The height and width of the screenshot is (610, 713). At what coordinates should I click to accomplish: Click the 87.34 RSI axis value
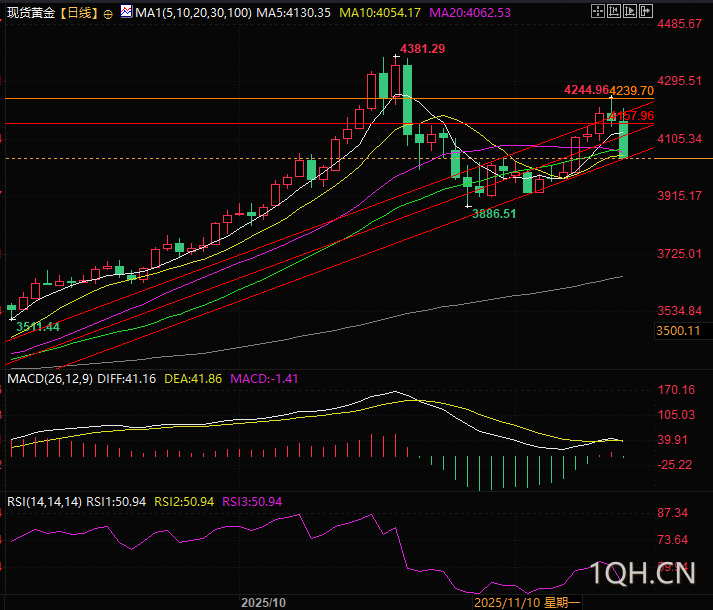pyautogui.click(x=673, y=513)
